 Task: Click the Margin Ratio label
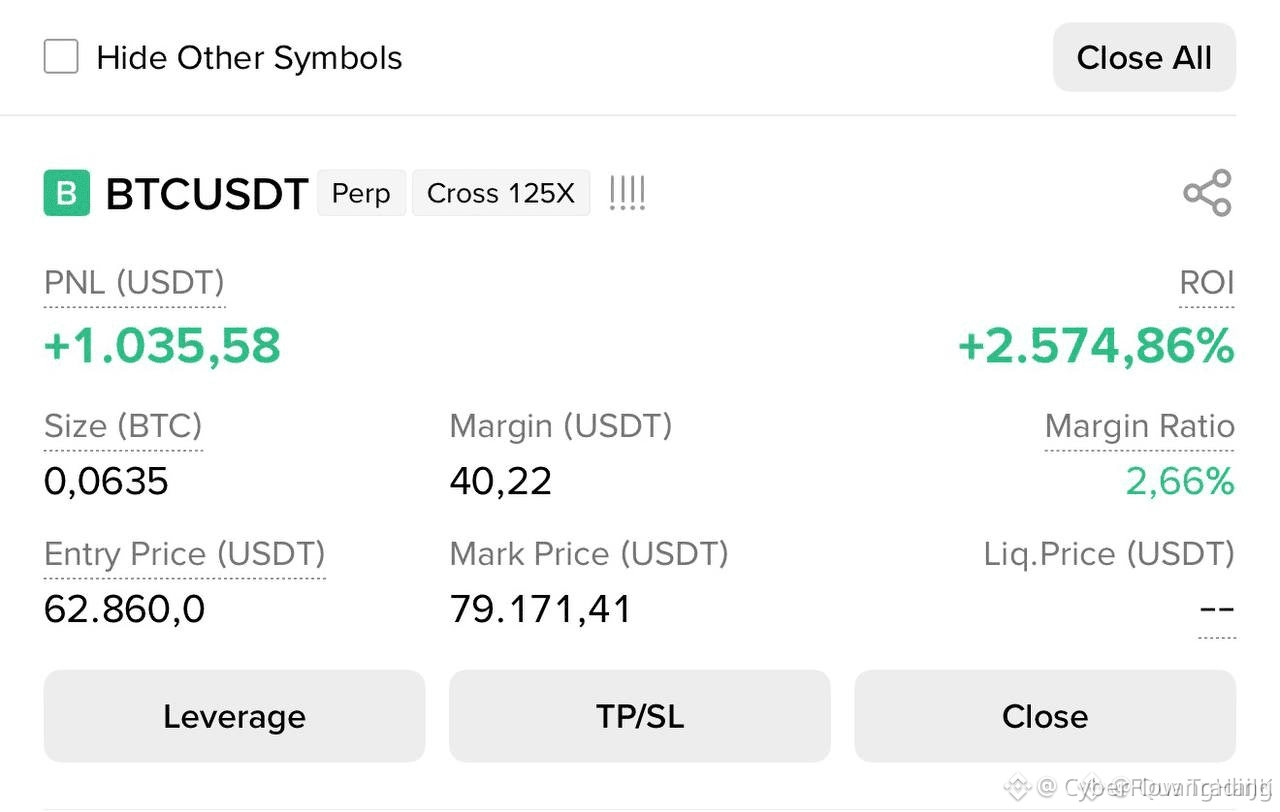(x=1140, y=427)
